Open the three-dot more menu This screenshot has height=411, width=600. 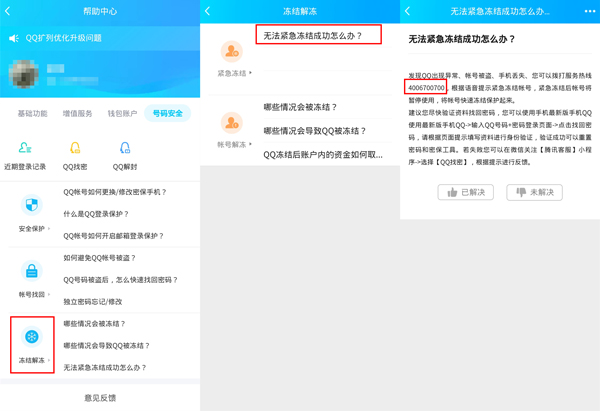click(x=590, y=11)
